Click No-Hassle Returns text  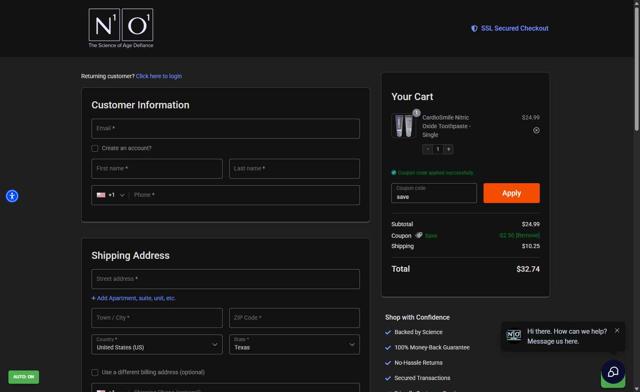[x=418, y=363]
